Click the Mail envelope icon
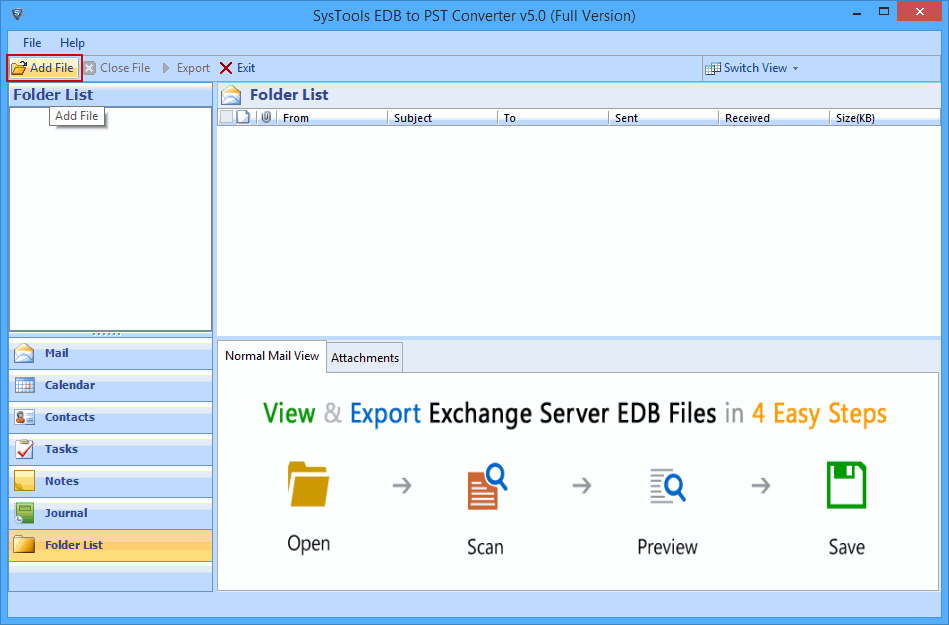 click(x=24, y=353)
